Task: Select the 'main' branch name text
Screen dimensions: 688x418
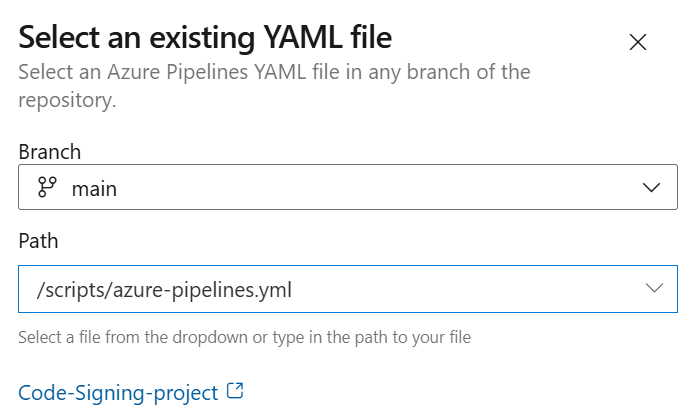Action: pyautogui.click(x=94, y=188)
